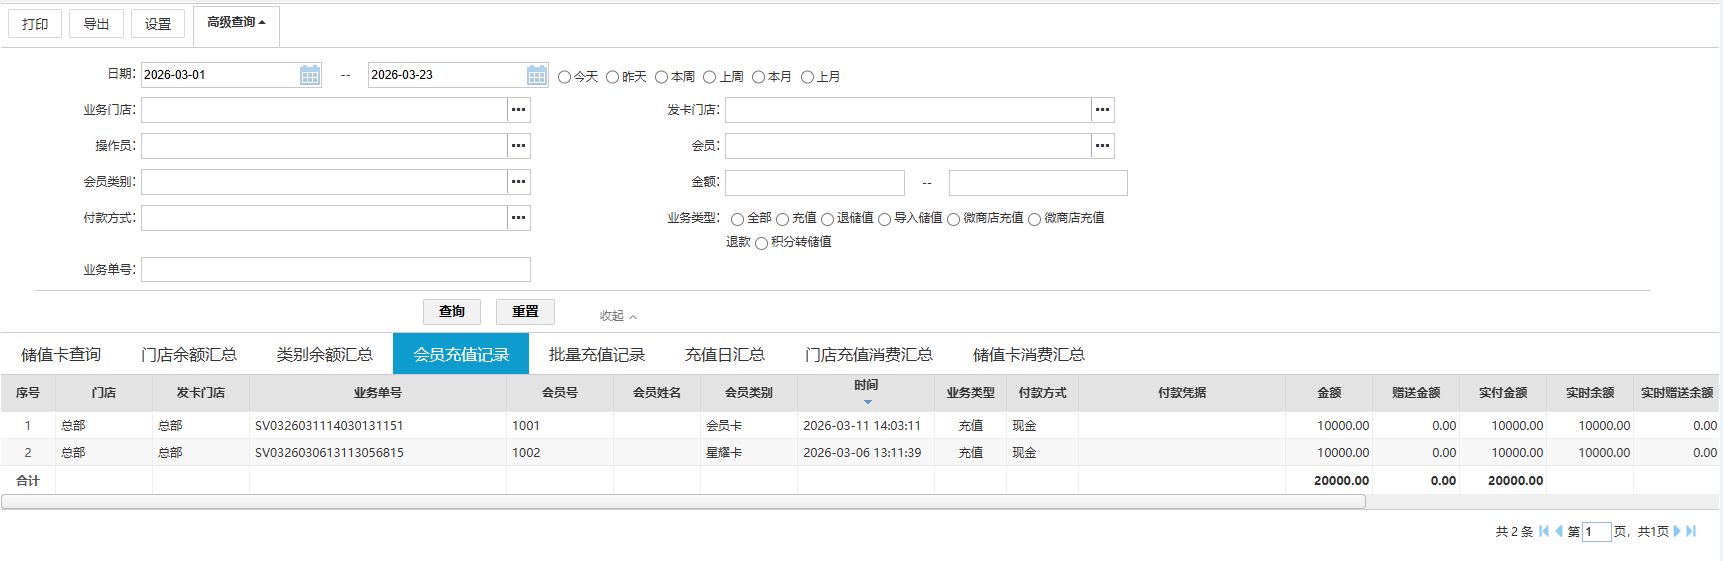Go to the next page arrow
1723x561 pixels.
point(1677,531)
